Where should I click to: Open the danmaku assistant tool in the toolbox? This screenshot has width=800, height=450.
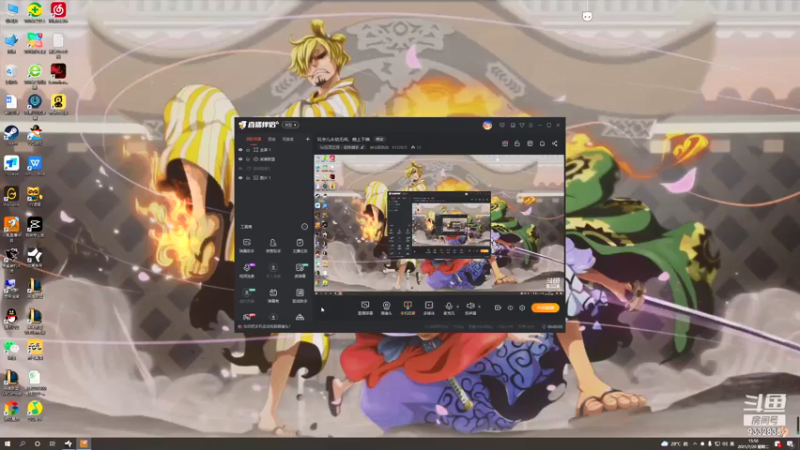247,245
